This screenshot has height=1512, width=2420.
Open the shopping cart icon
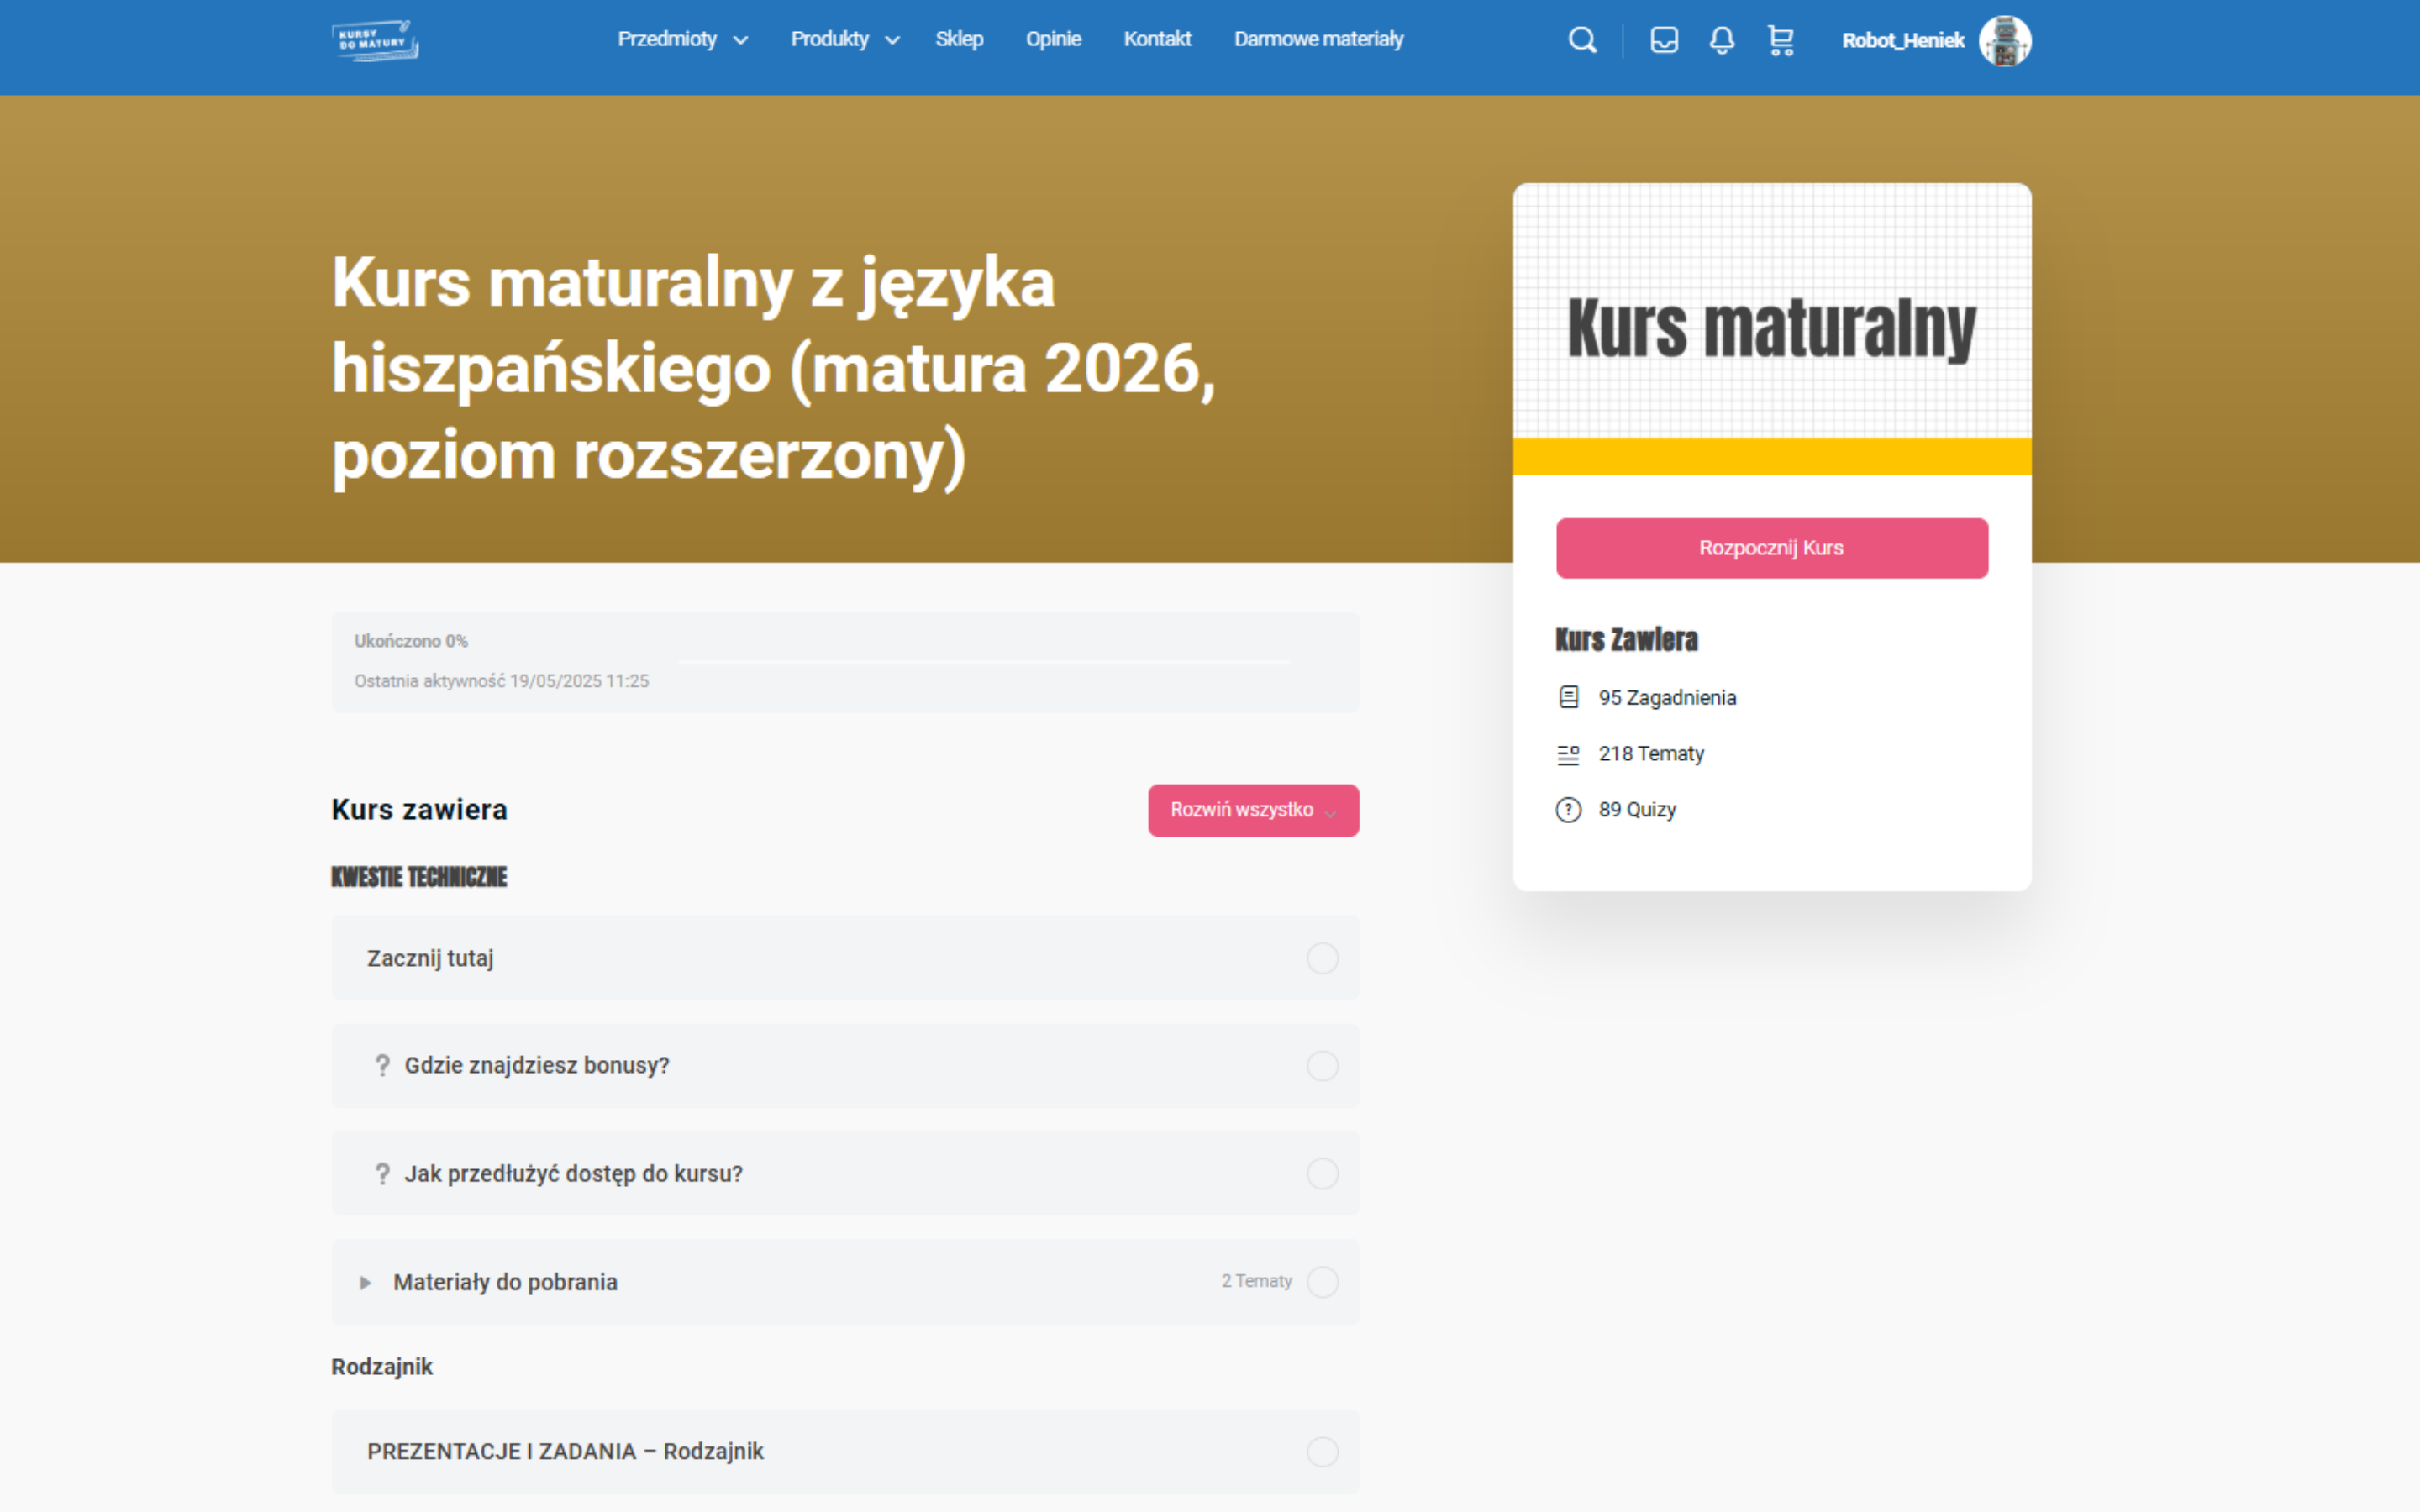[1781, 40]
